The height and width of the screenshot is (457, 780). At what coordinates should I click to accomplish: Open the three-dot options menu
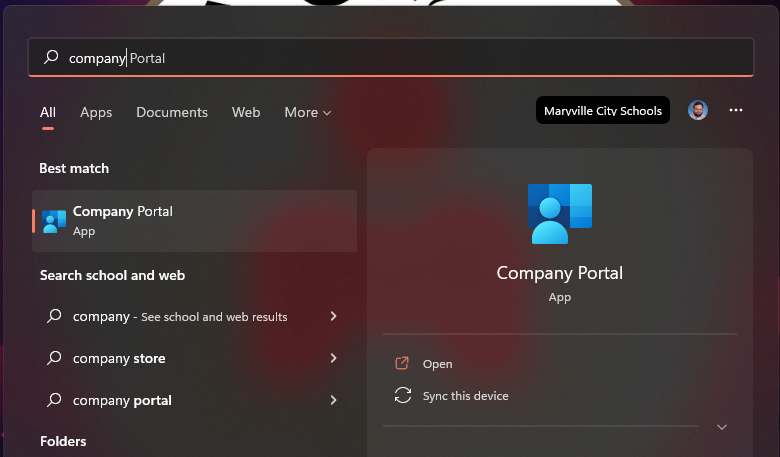[736, 110]
